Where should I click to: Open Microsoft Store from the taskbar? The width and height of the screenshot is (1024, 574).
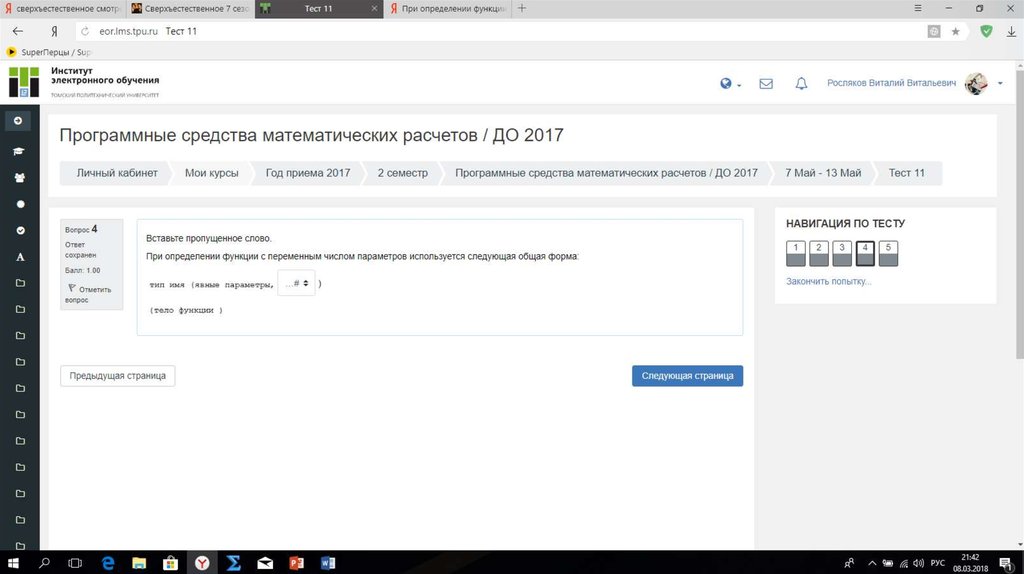[x=170, y=563]
